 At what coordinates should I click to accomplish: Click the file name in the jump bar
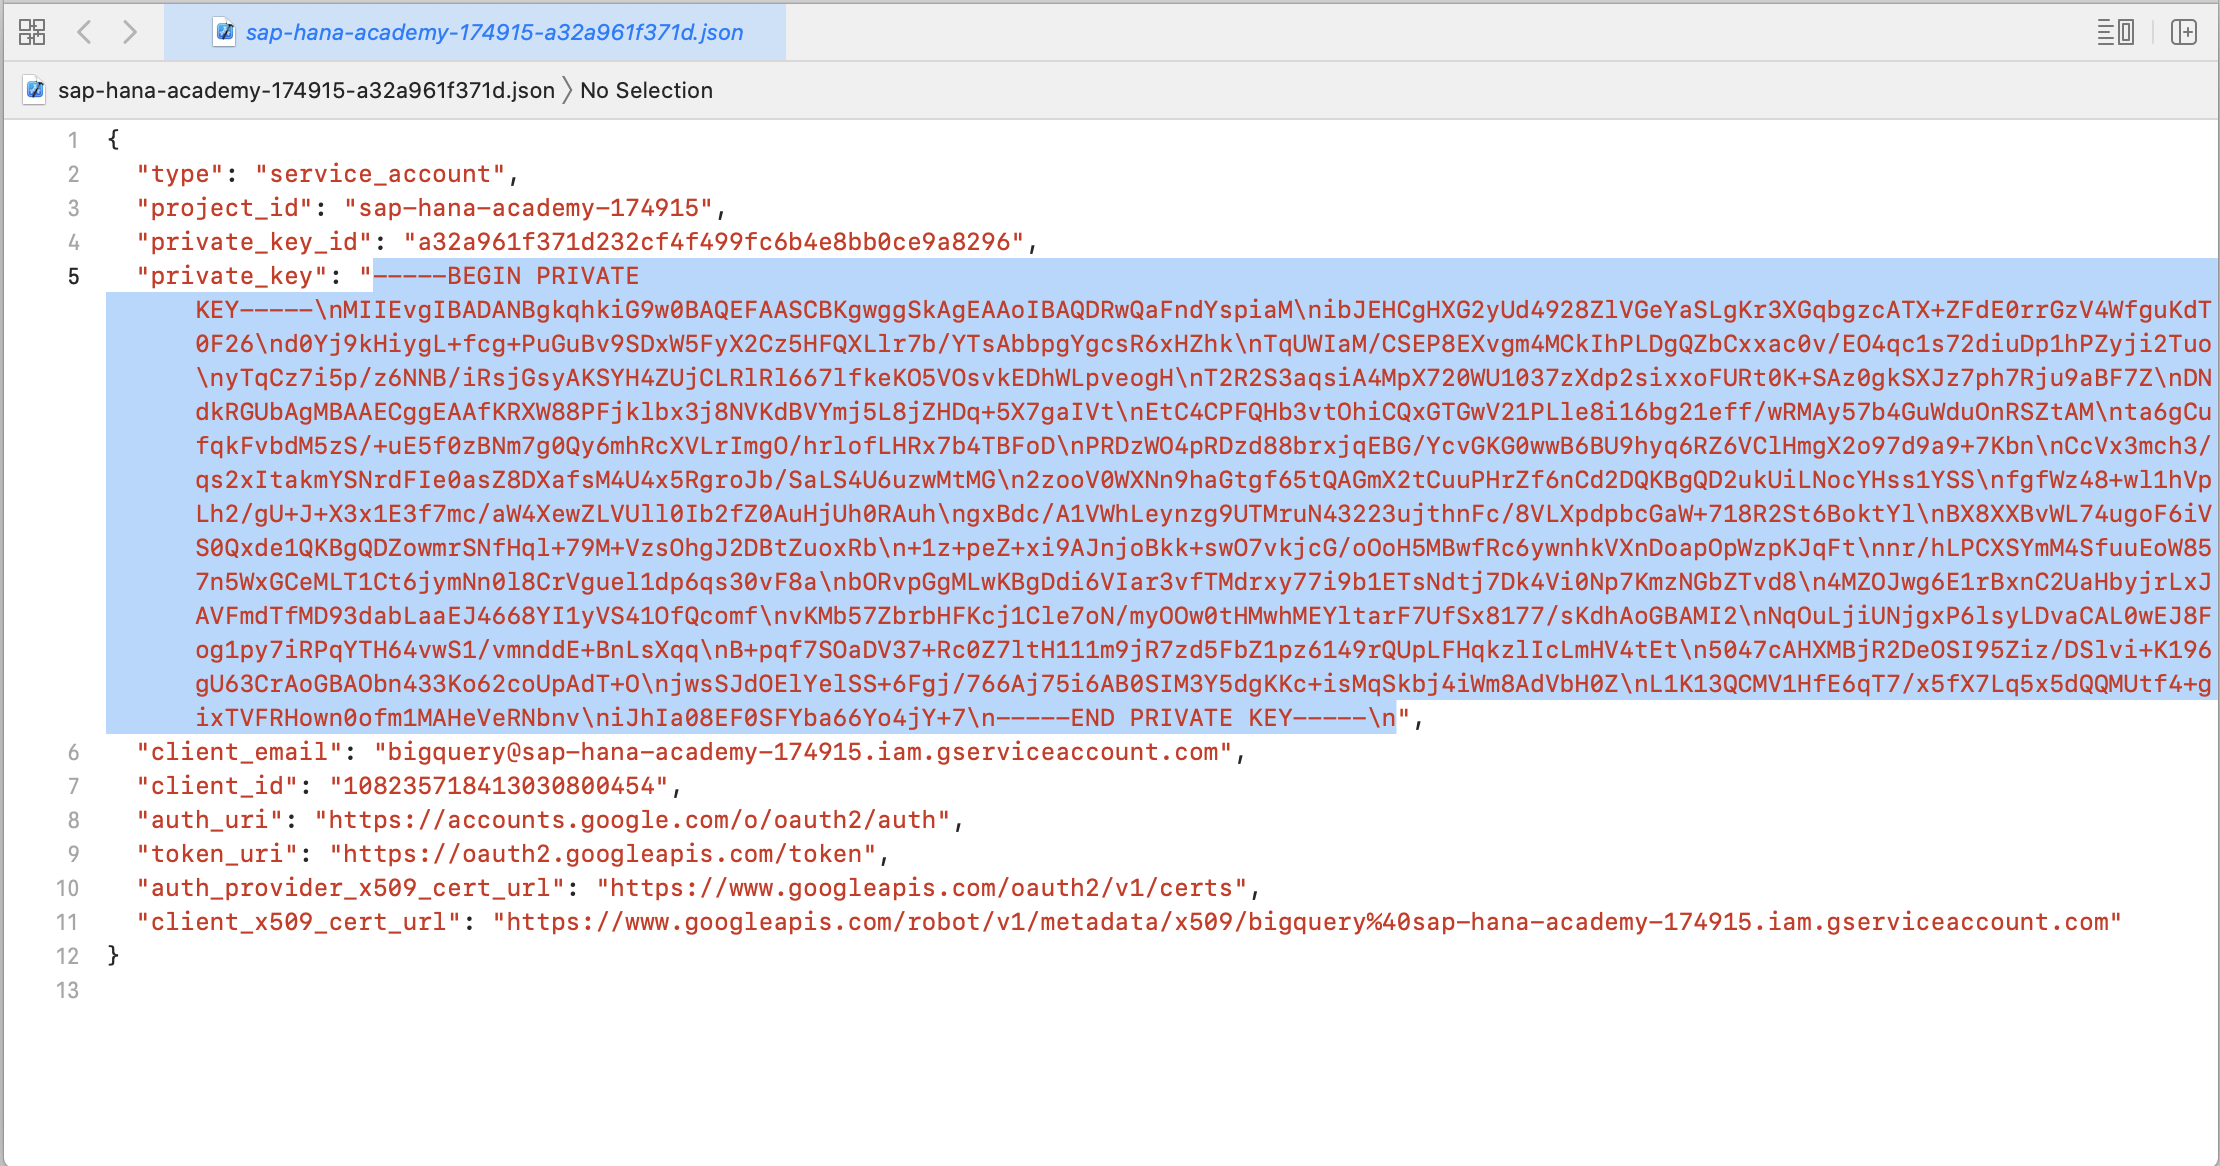[x=306, y=90]
